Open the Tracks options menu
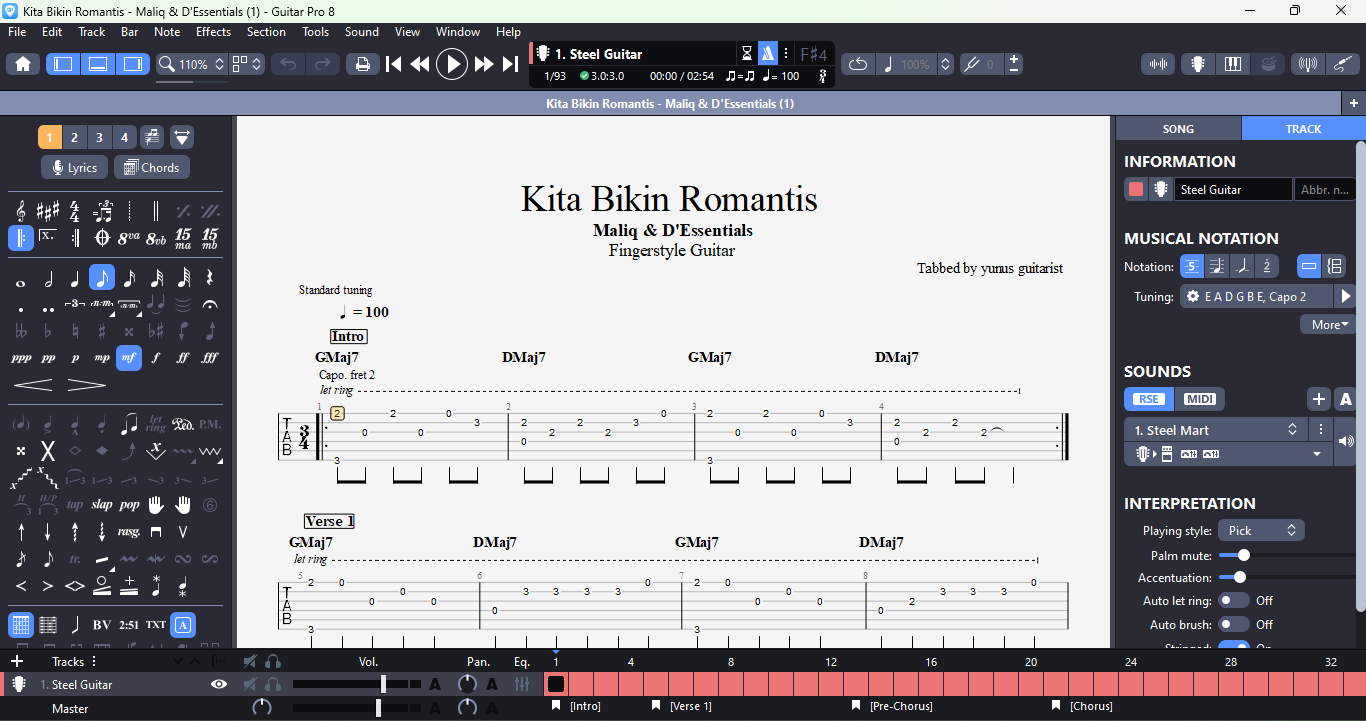Viewport: 1366px width, 721px height. [94, 661]
